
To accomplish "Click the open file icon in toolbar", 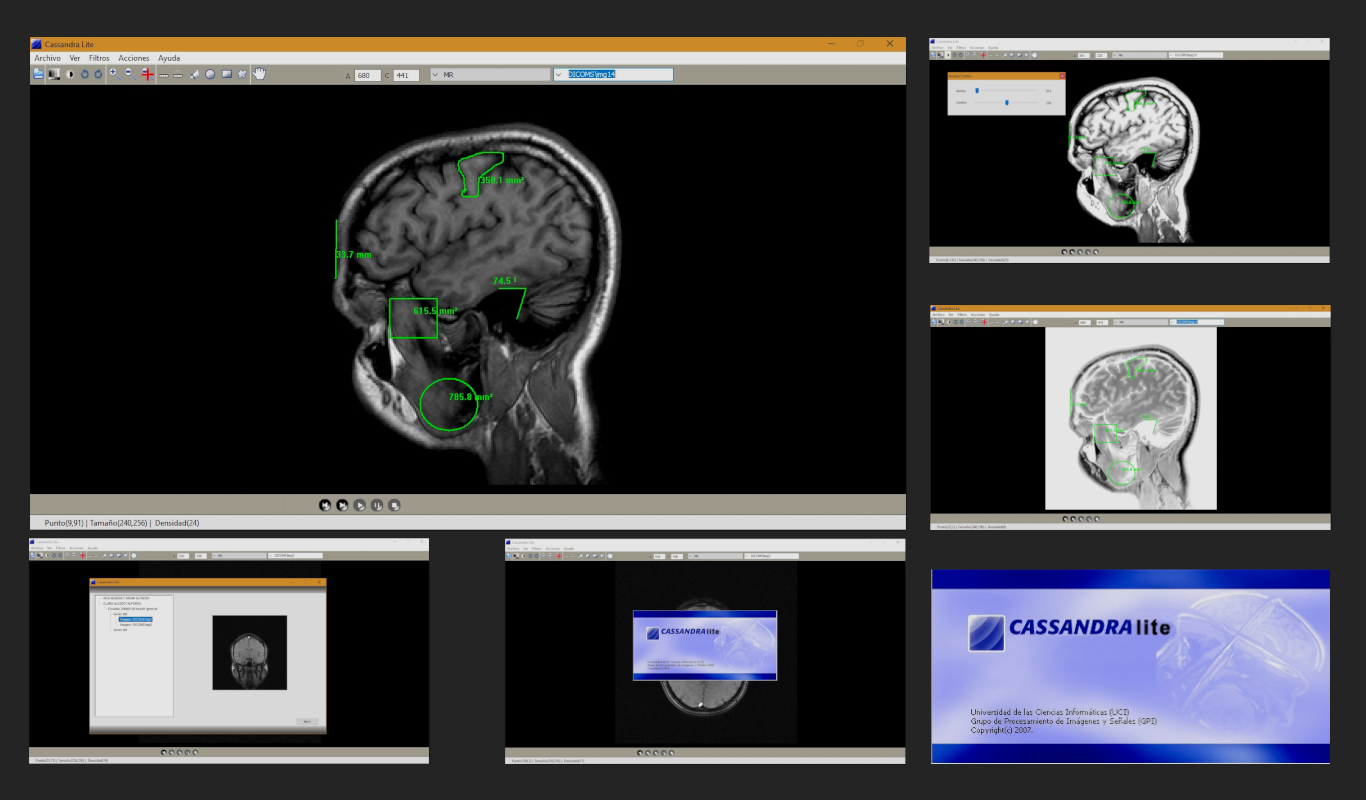I will click(39, 74).
